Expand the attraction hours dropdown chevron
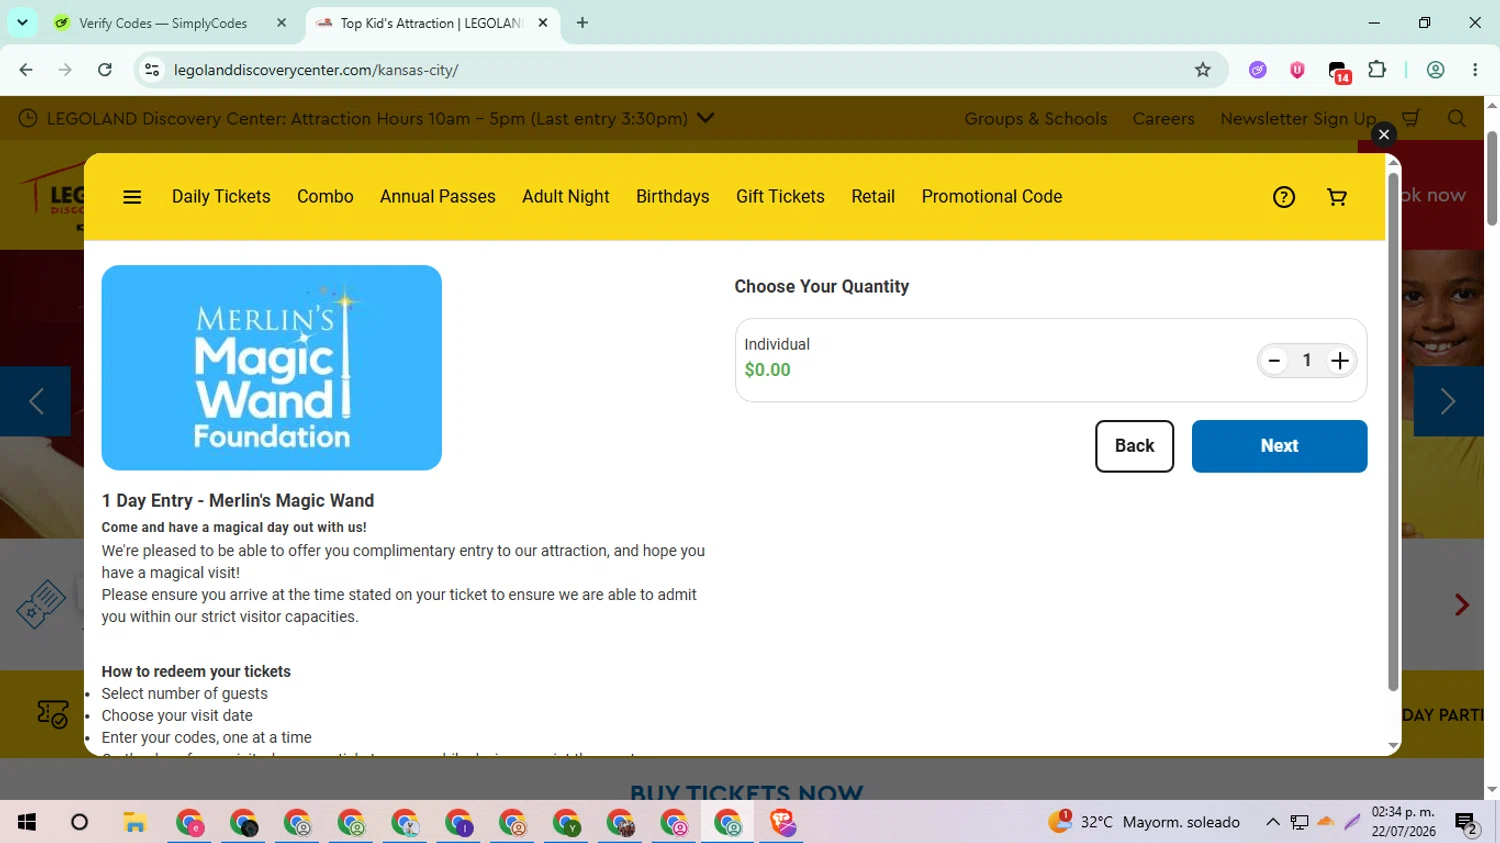 pos(706,118)
